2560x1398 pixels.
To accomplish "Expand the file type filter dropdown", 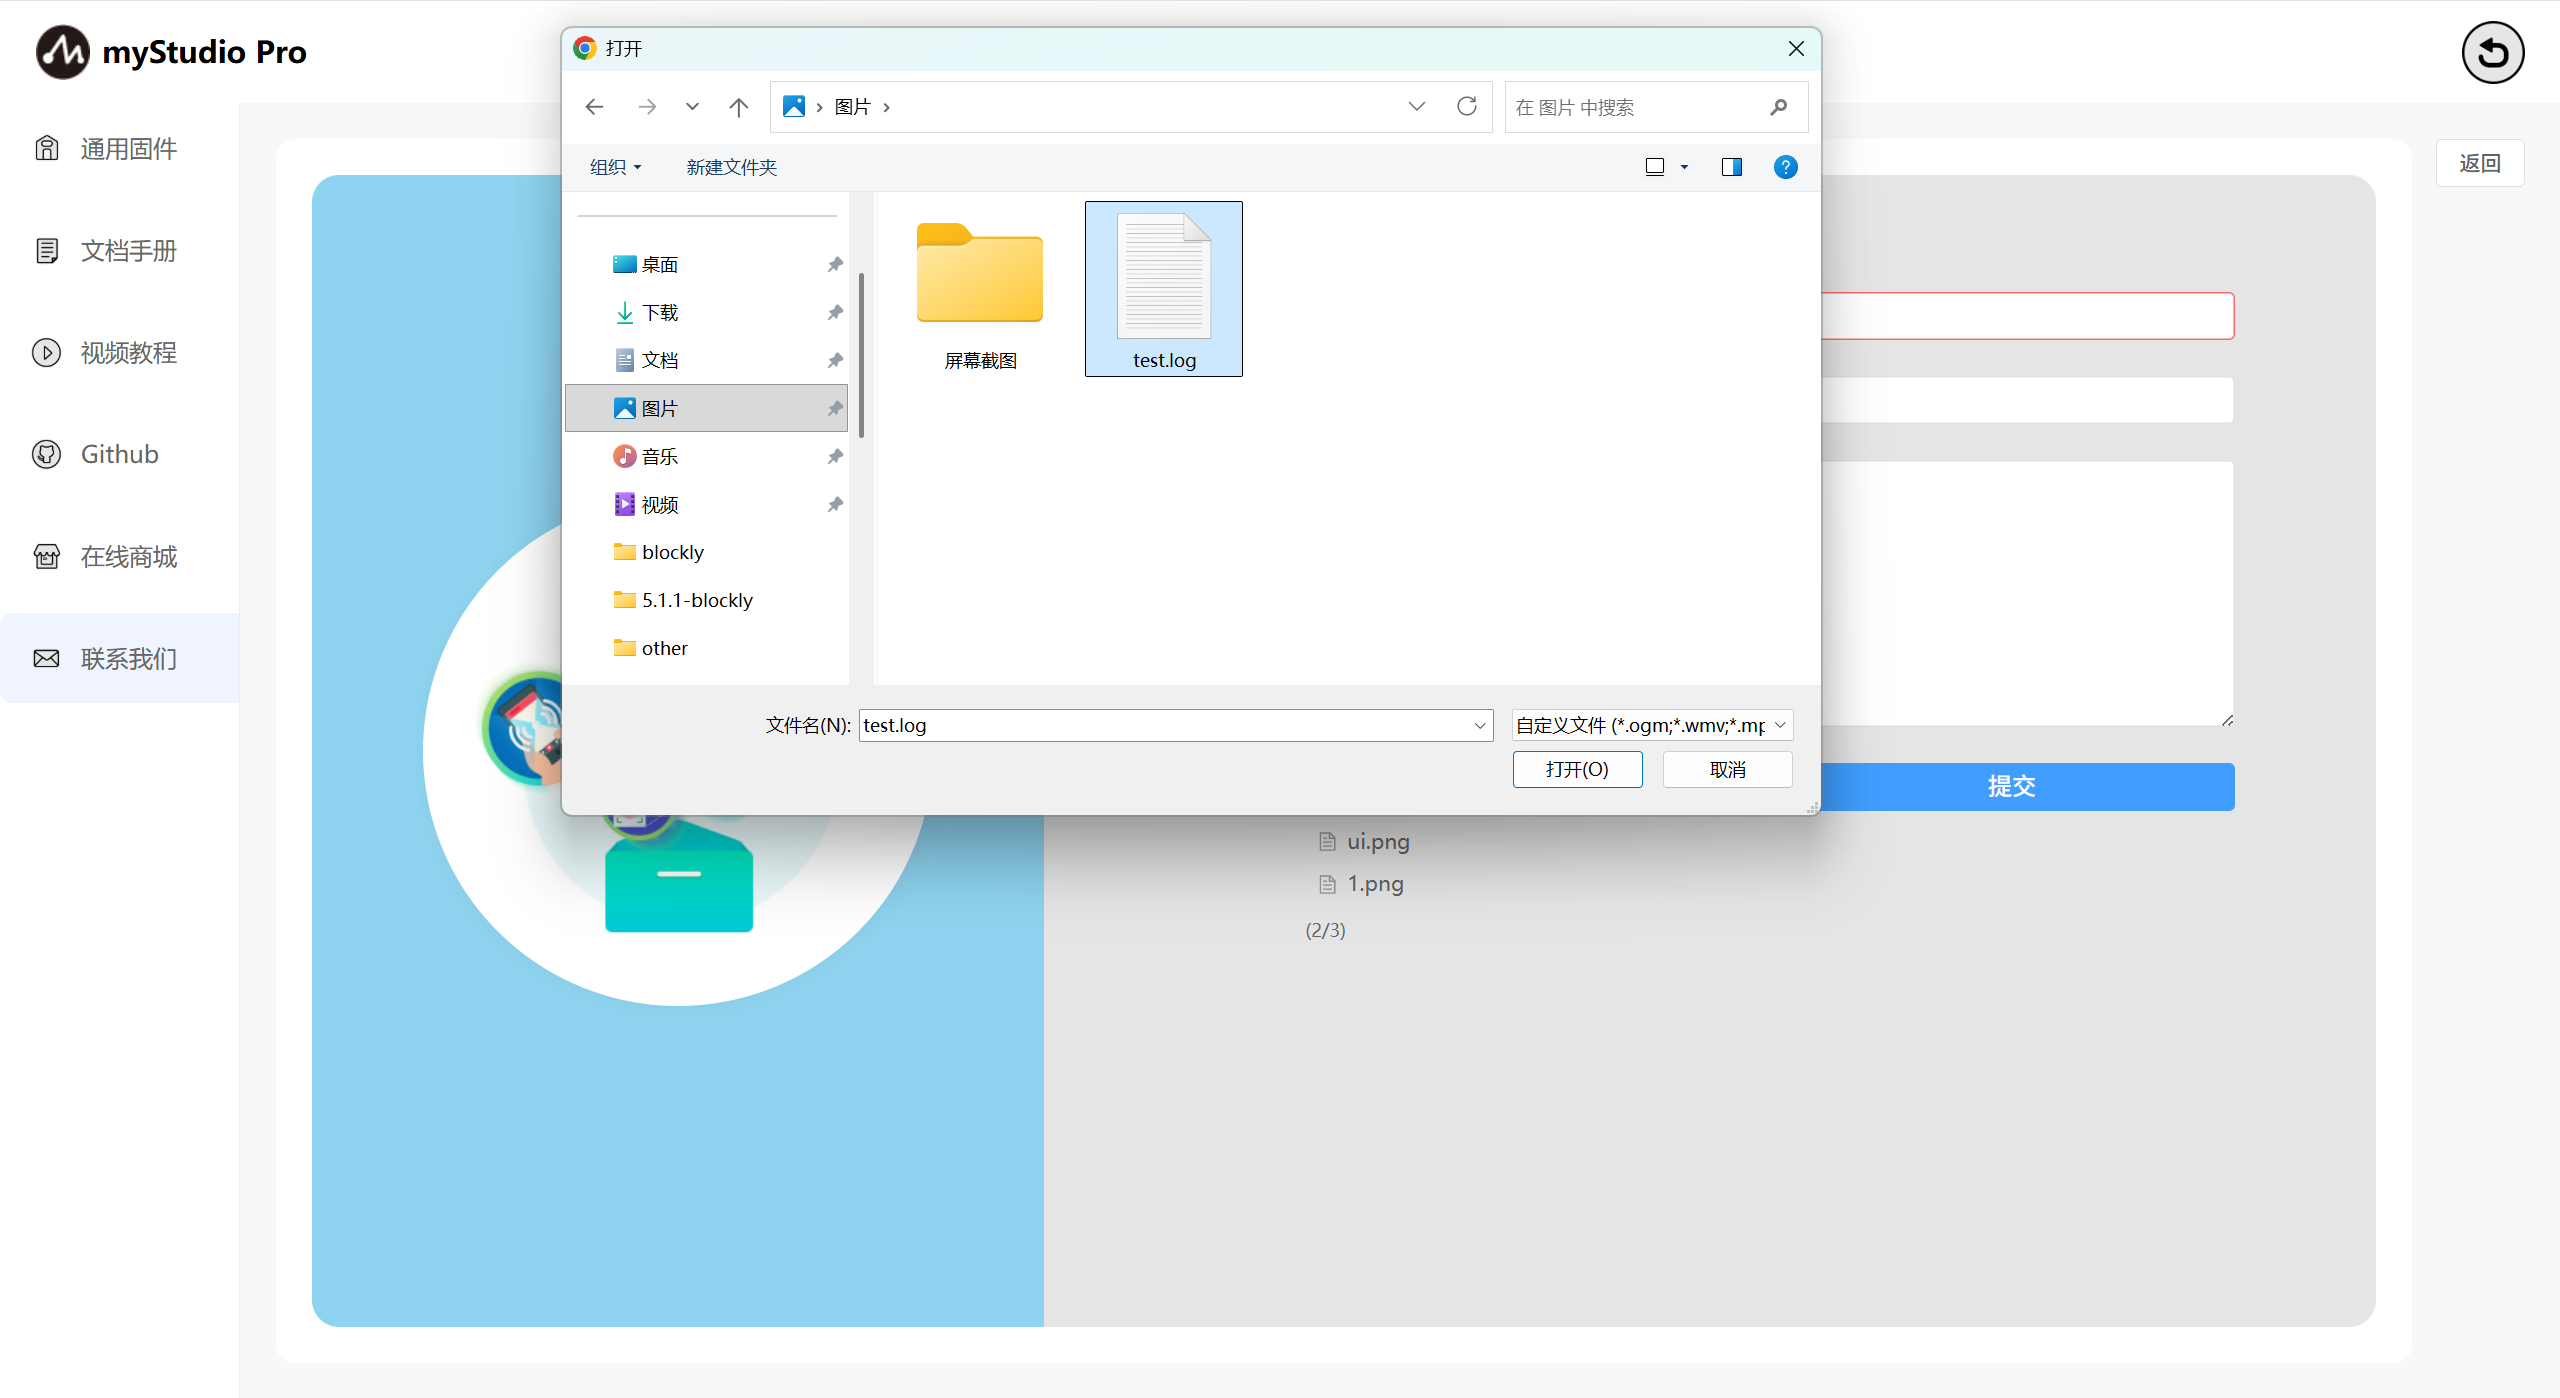I will click(x=1780, y=725).
